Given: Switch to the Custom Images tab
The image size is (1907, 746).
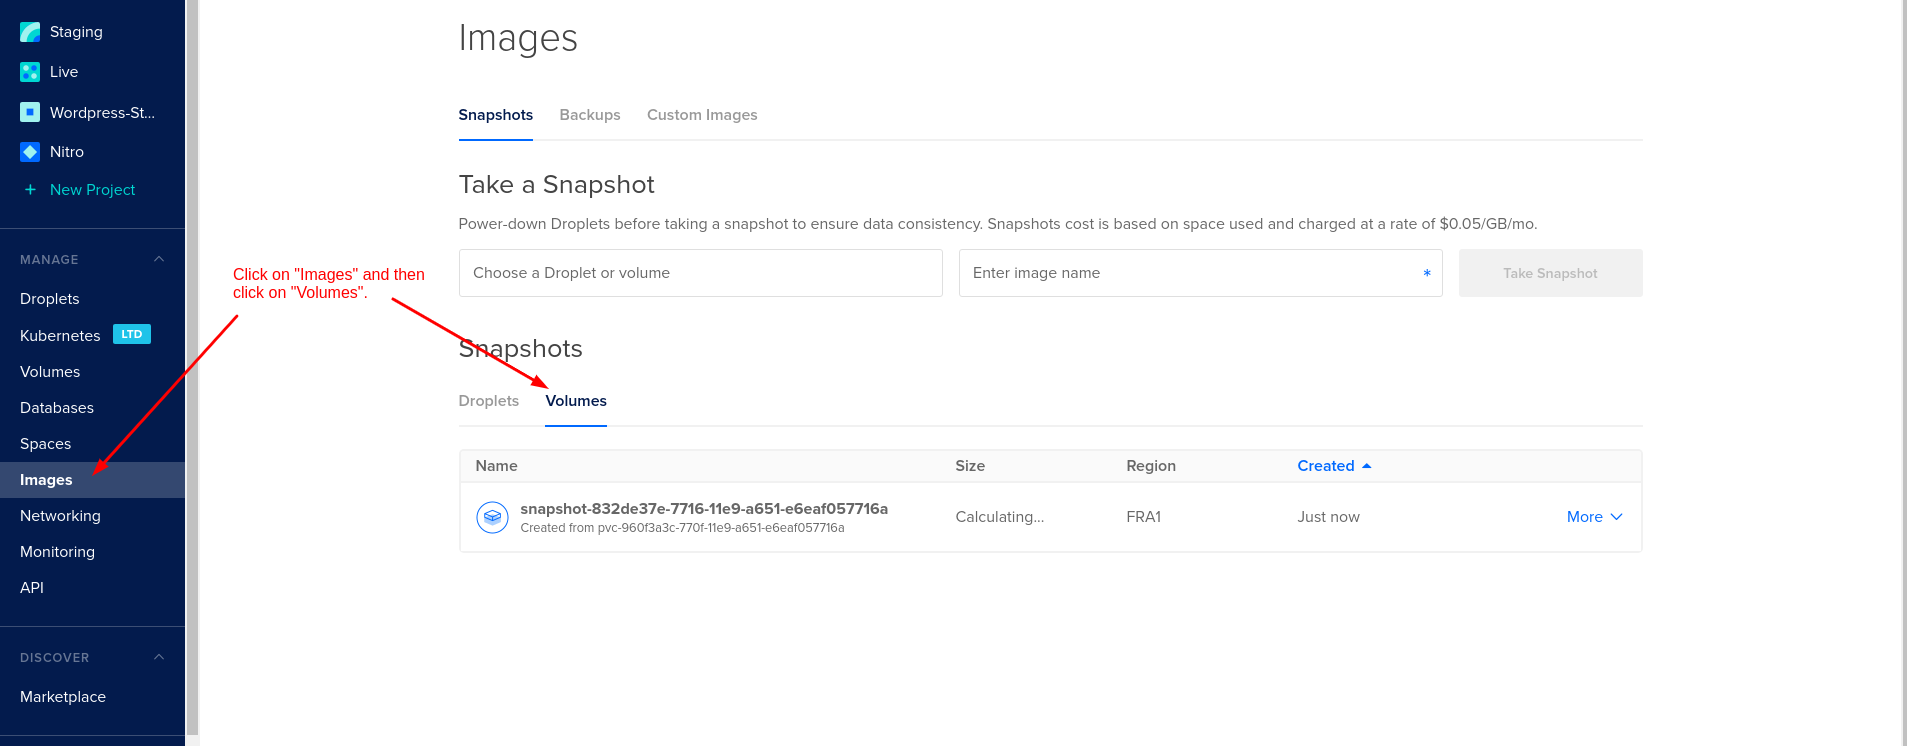Looking at the screenshot, I should point(702,115).
